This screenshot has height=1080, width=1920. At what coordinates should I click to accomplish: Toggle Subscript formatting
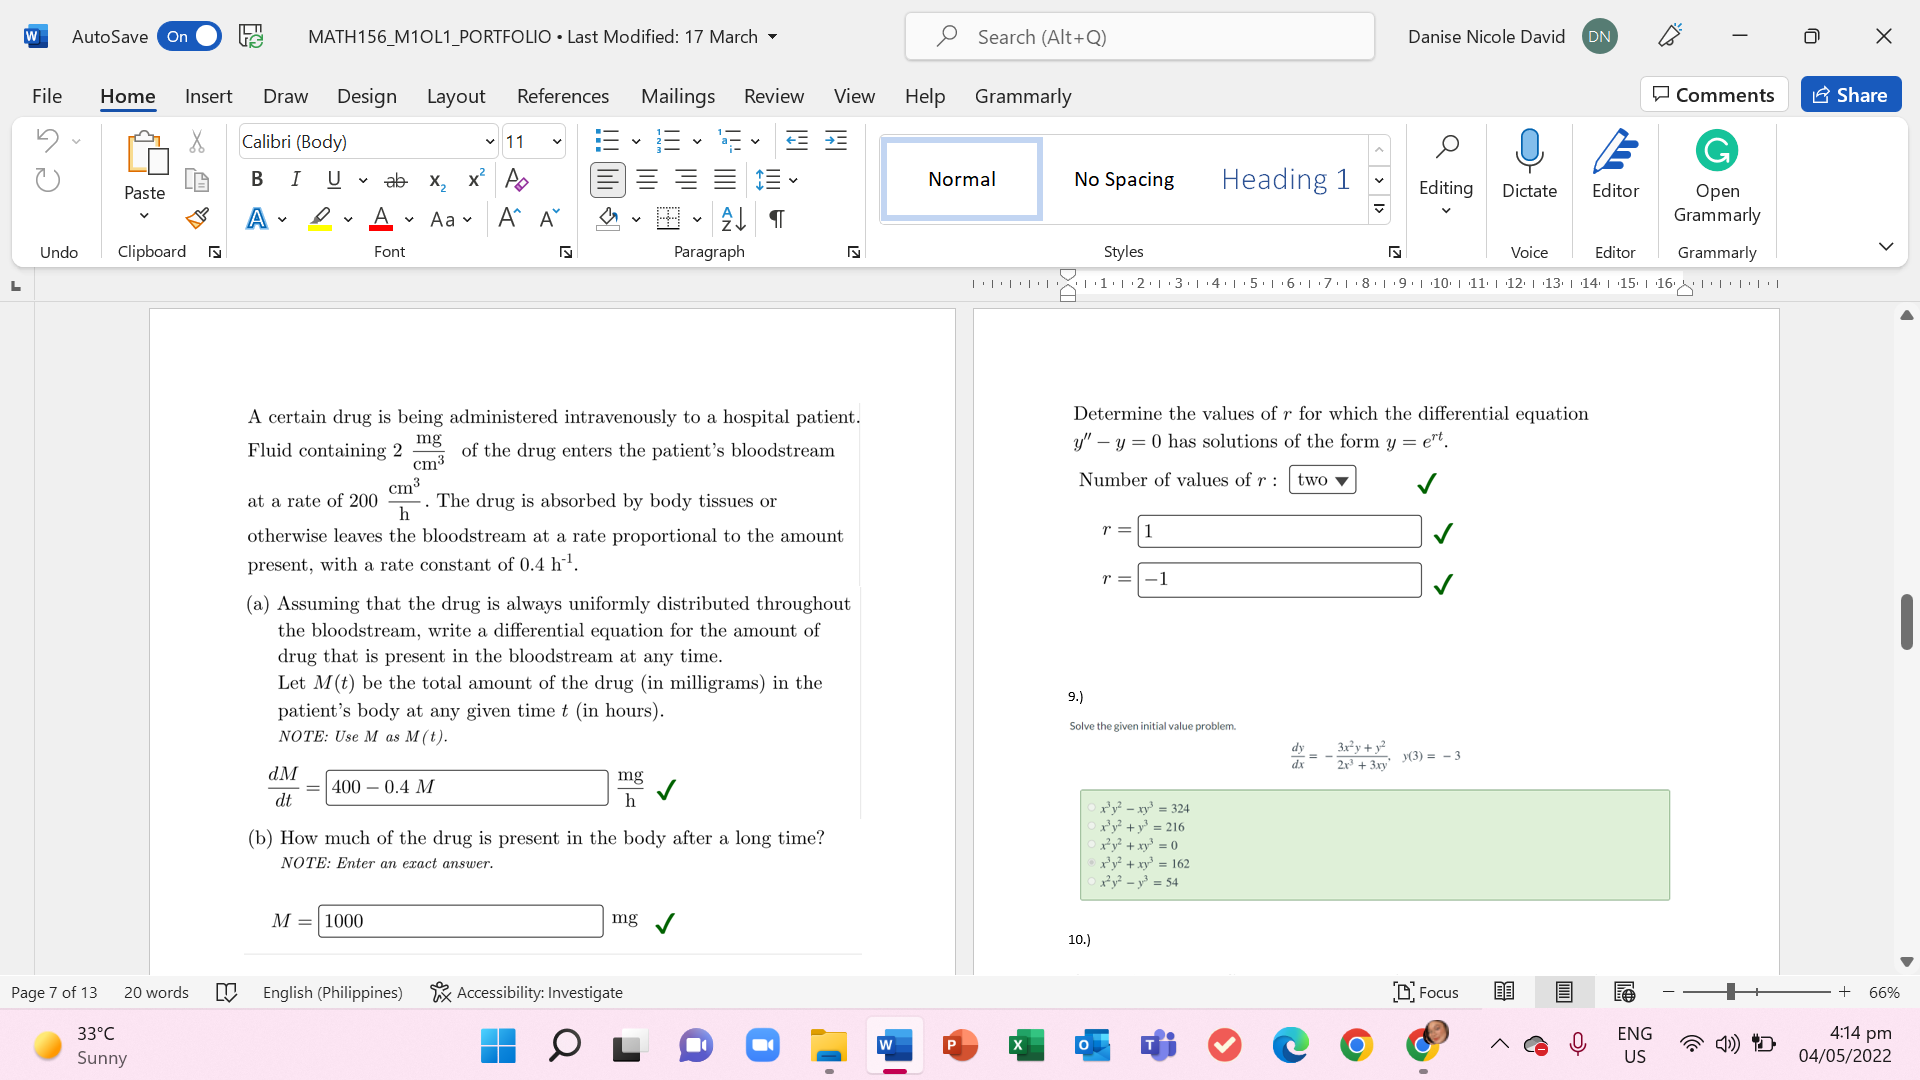coord(437,180)
